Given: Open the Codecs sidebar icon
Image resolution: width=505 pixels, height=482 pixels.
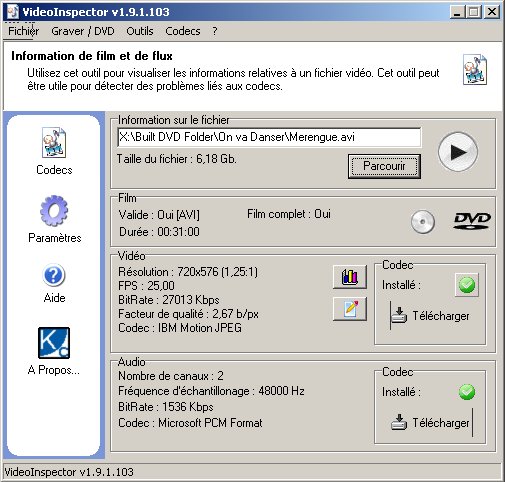Looking at the screenshot, I should click(x=54, y=143).
